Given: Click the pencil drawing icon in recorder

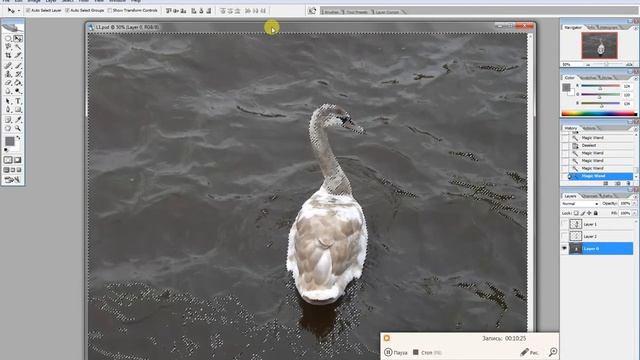Looking at the screenshot, I should (525, 352).
